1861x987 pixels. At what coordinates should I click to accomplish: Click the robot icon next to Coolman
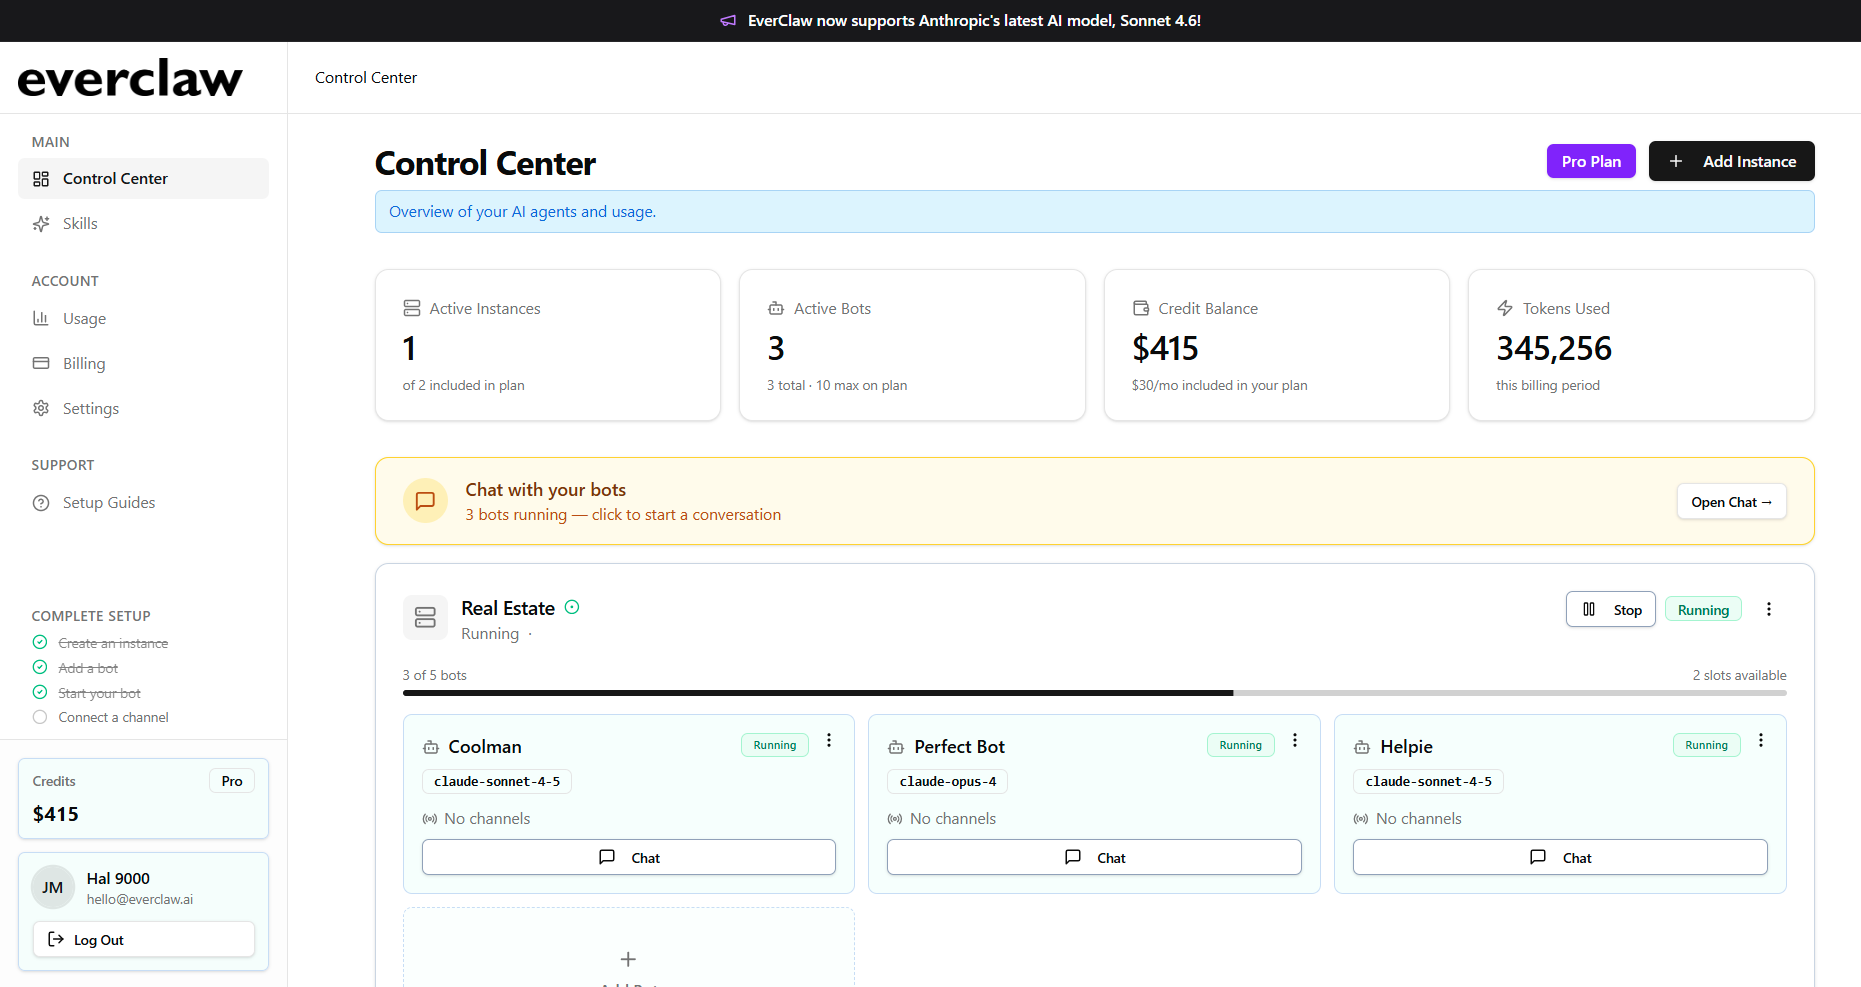point(431,747)
